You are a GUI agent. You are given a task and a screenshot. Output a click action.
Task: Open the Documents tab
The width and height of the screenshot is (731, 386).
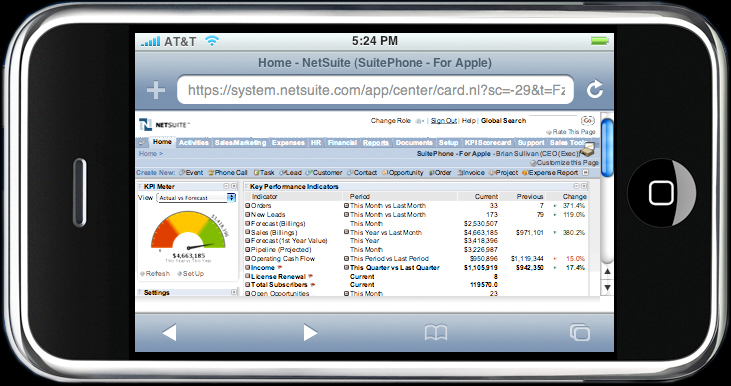tap(414, 143)
